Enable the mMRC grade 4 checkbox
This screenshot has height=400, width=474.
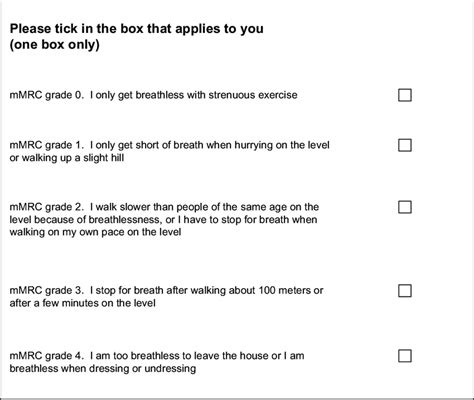[405, 356]
